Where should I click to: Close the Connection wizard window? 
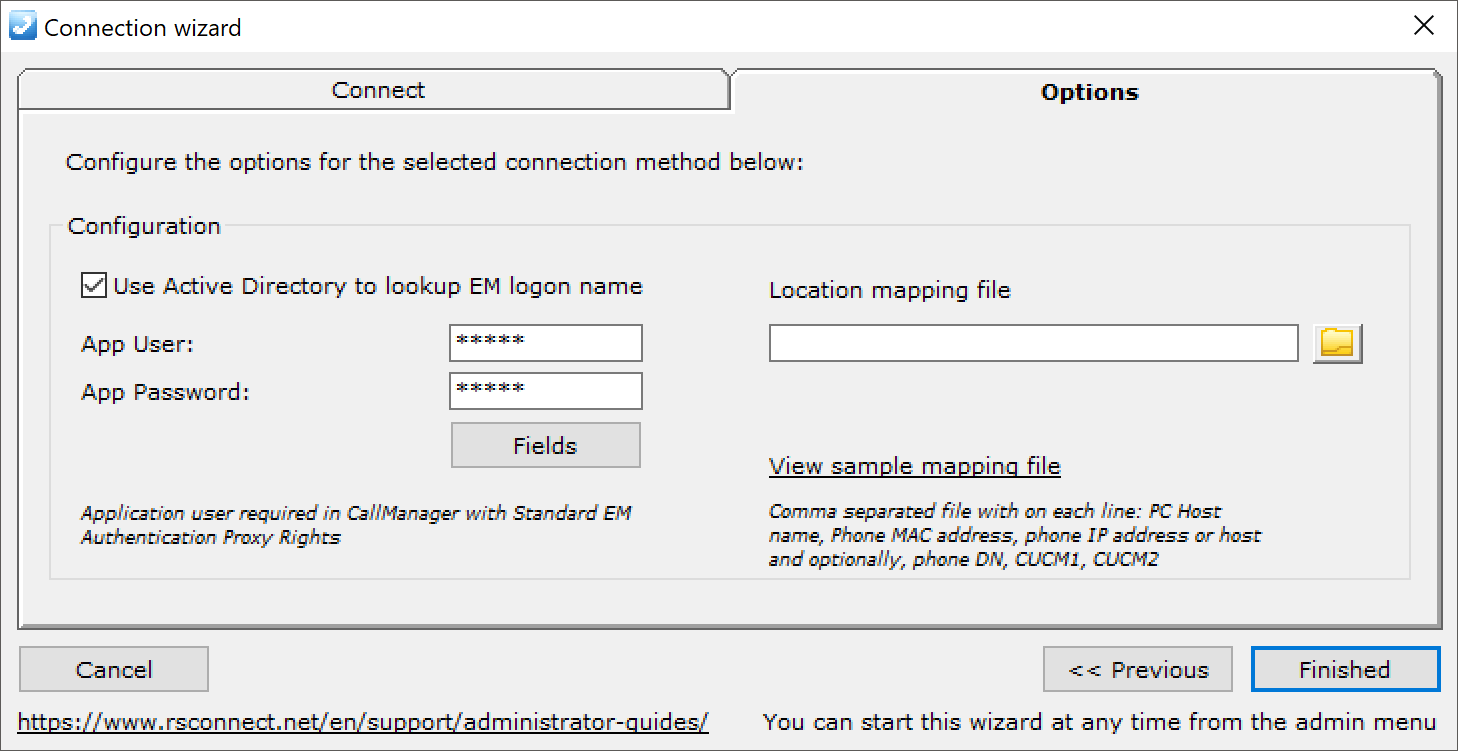(x=1424, y=26)
